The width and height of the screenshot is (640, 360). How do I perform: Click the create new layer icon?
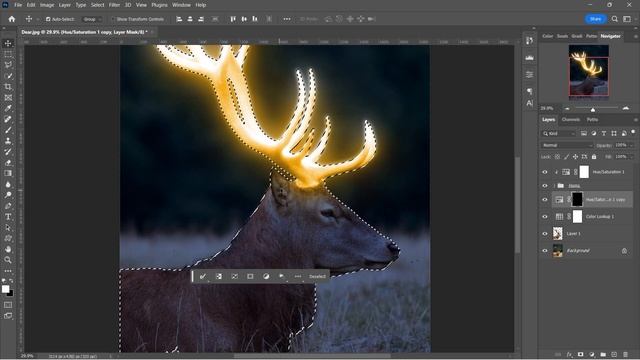tap(614, 354)
